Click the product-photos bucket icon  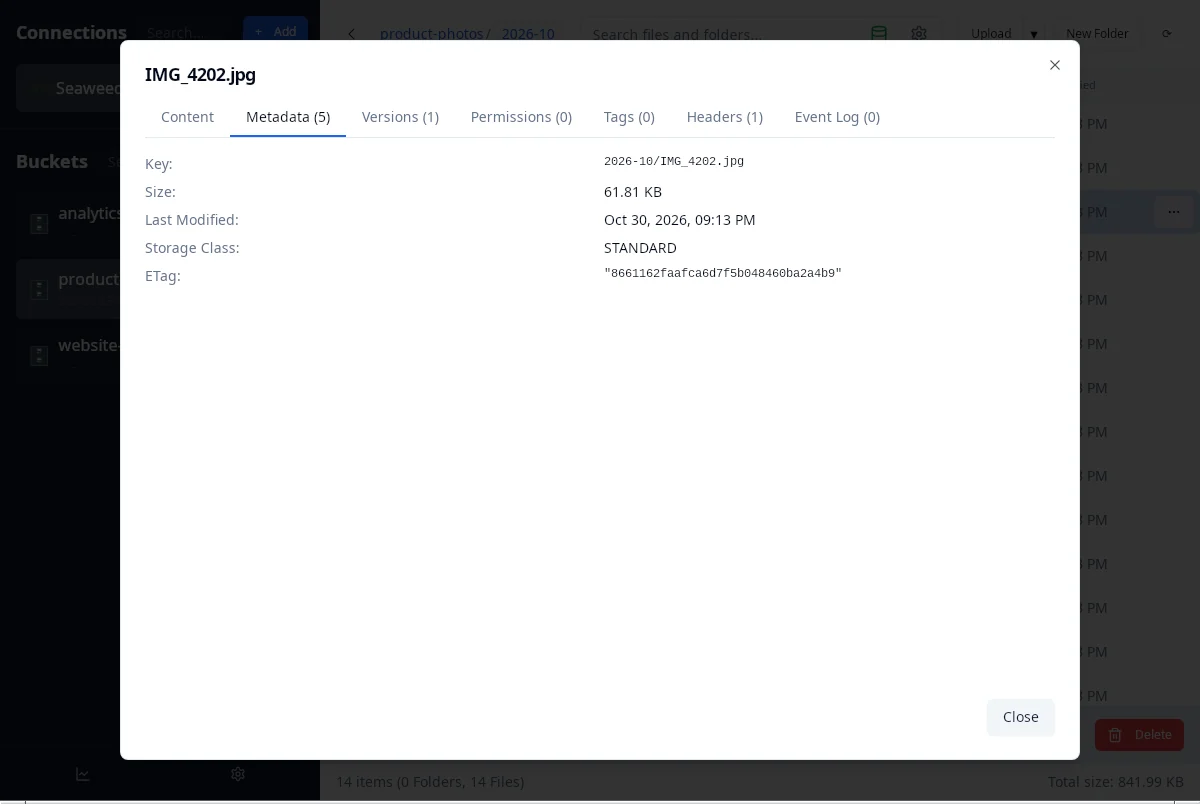(x=39, y=290)
